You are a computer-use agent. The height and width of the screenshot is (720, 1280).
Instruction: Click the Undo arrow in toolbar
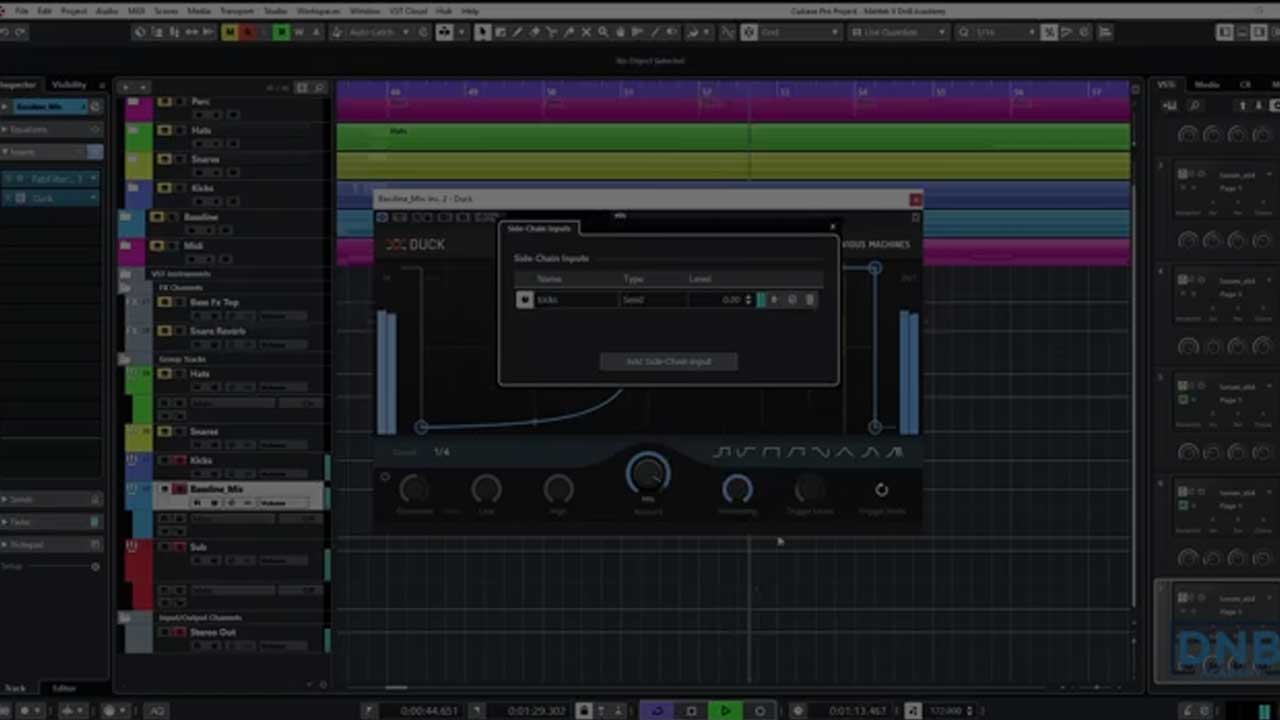pos(5,32)
